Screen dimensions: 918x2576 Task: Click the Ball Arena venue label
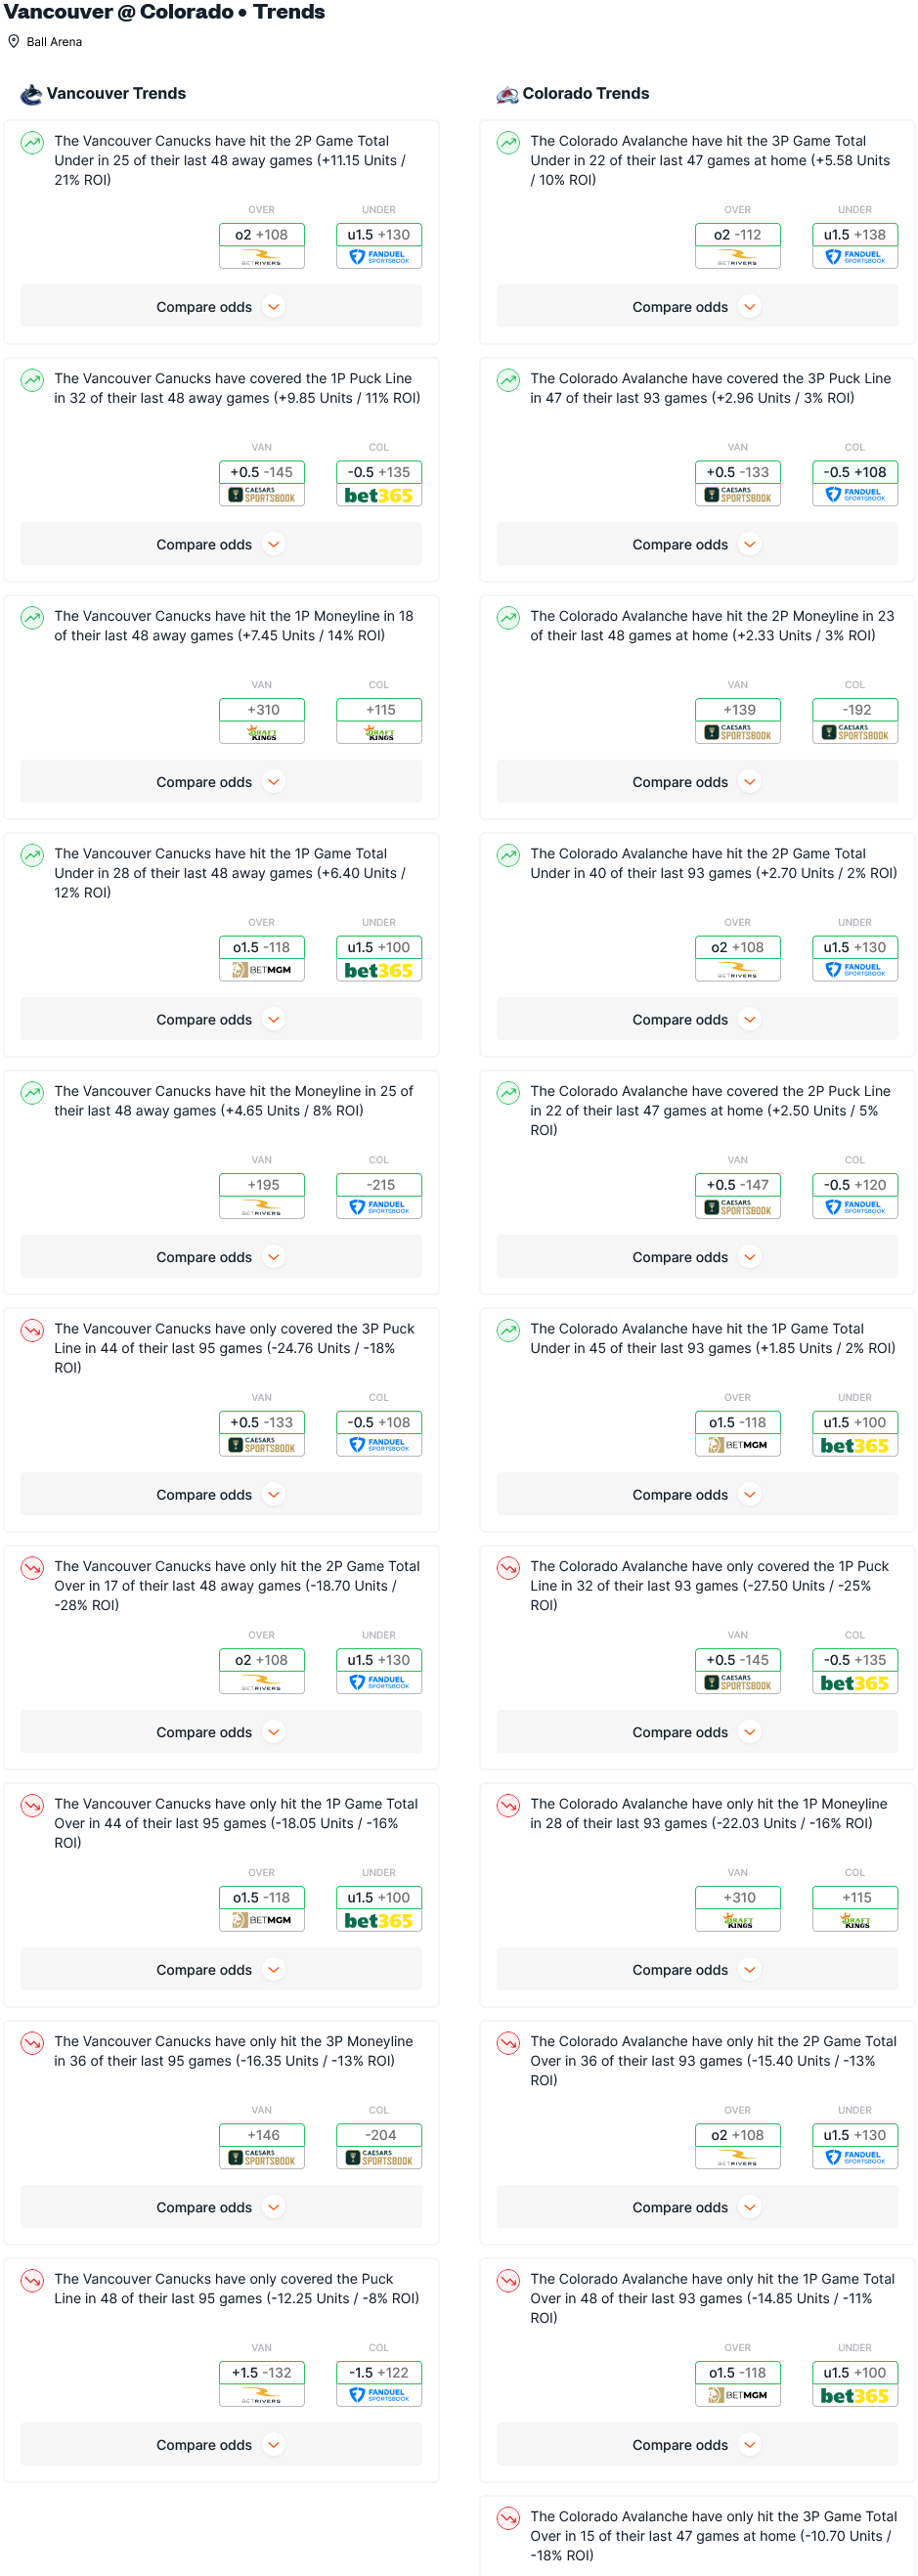tap(54, 42)
